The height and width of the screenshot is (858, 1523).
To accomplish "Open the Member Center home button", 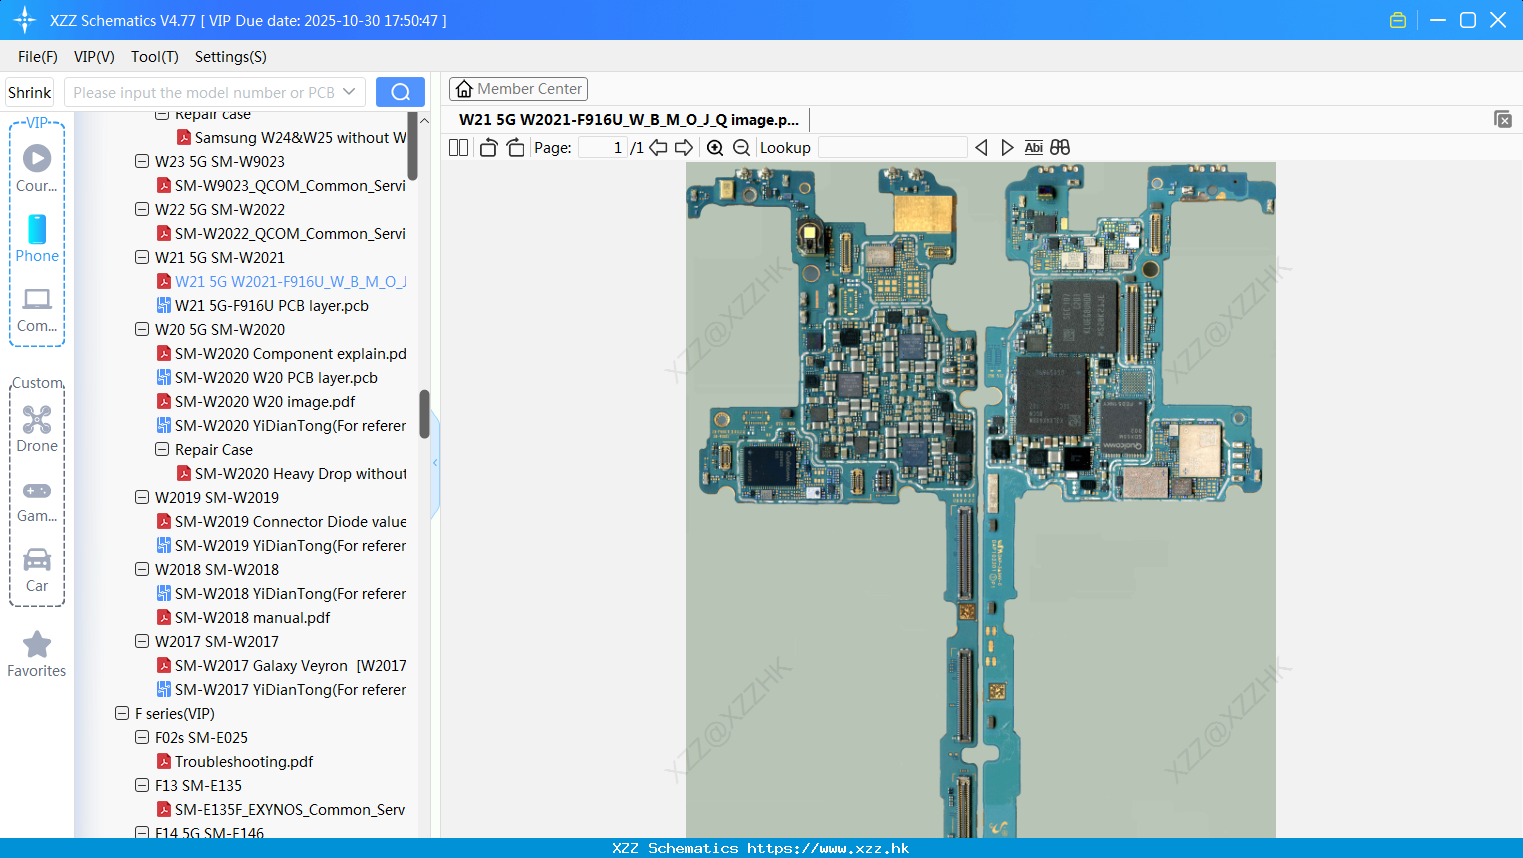I will click(x=518, y=89).
